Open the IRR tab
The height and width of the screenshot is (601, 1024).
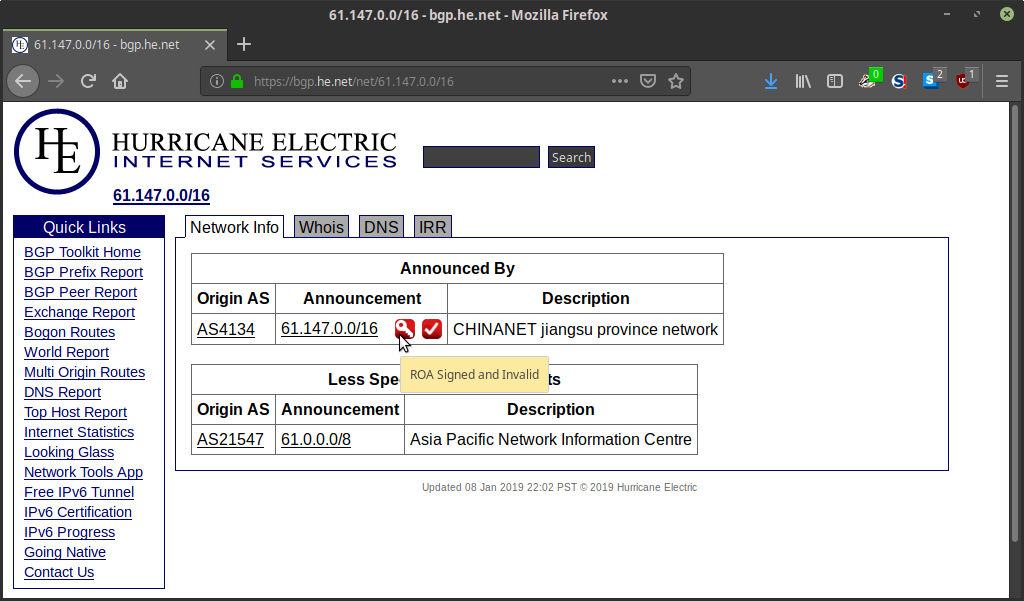[x=432, y=227]
